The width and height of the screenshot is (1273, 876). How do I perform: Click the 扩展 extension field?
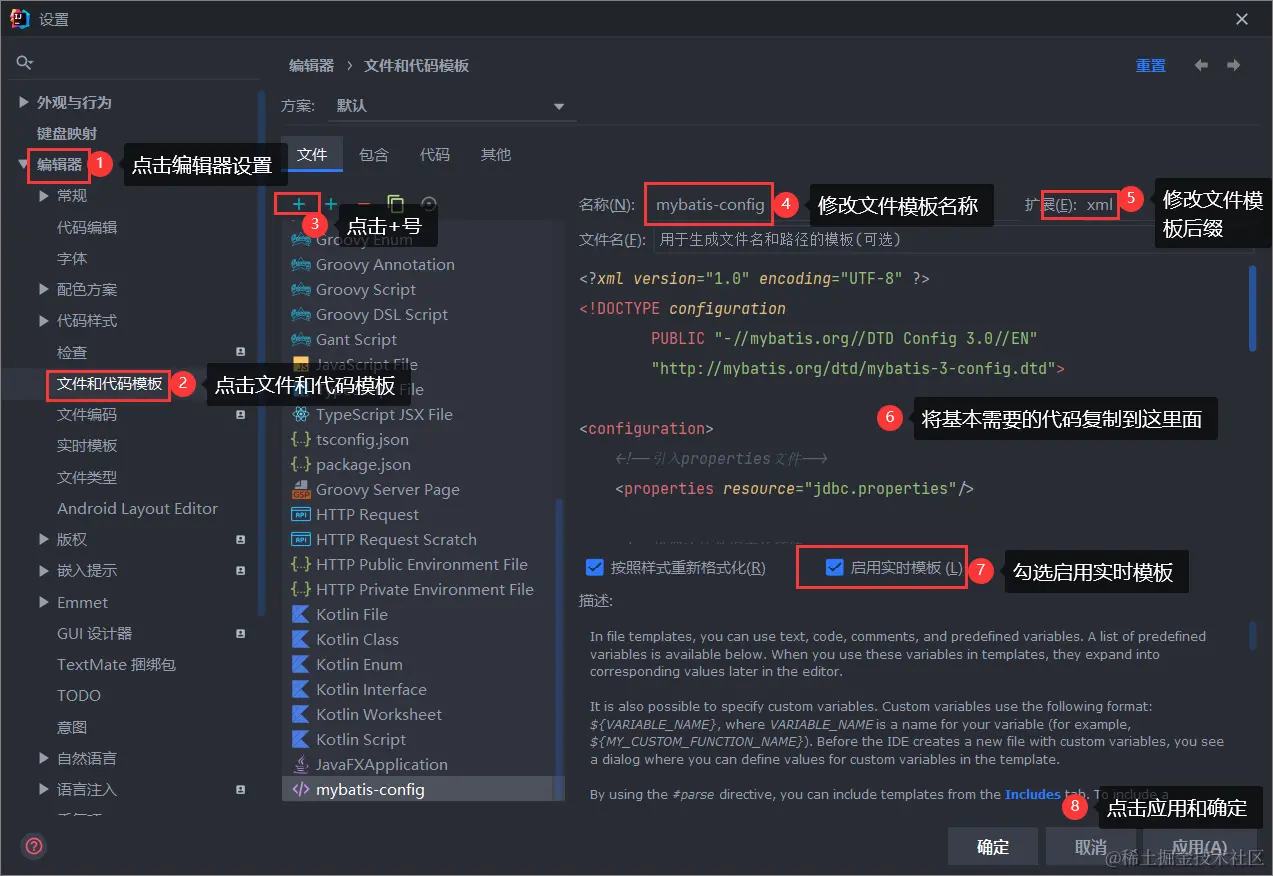pos(1101,205)
